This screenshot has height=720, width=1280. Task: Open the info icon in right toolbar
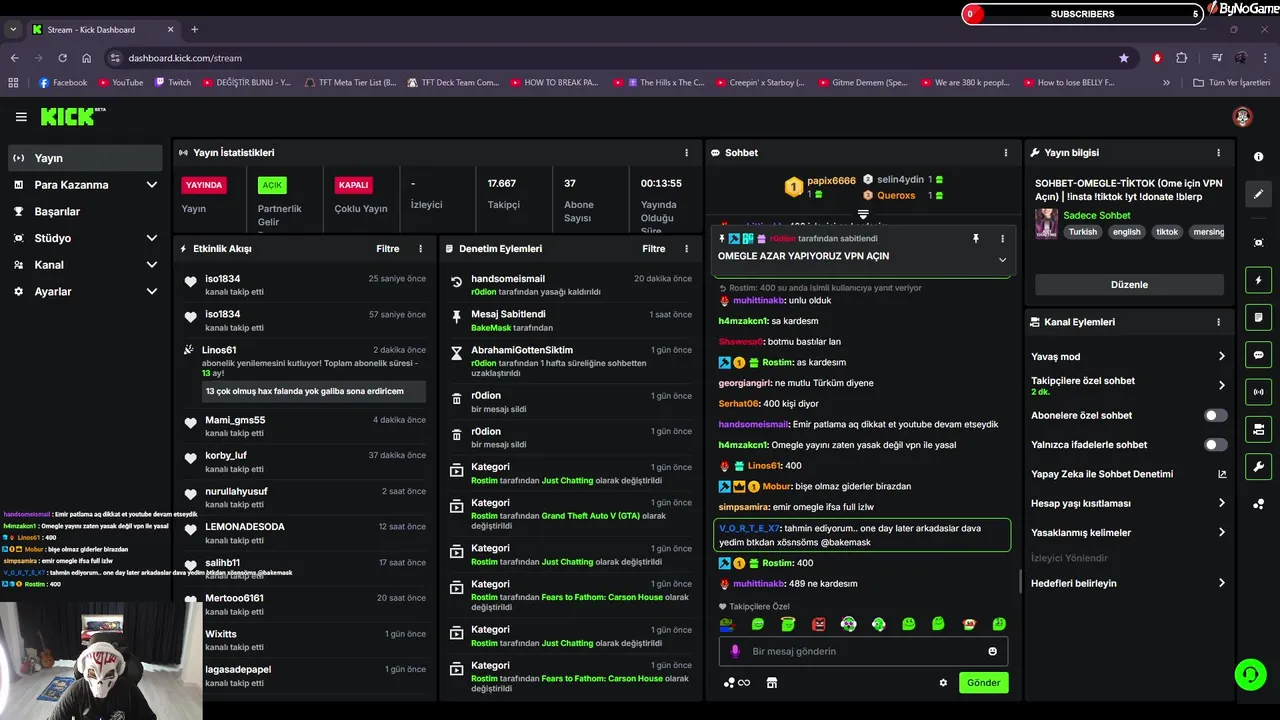click(1258, 157)
